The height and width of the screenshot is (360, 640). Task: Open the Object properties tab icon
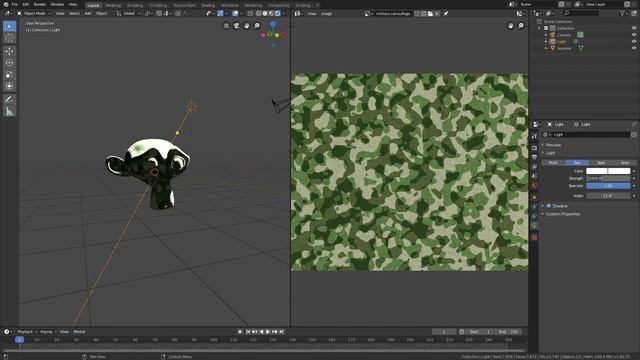[534, 198]
